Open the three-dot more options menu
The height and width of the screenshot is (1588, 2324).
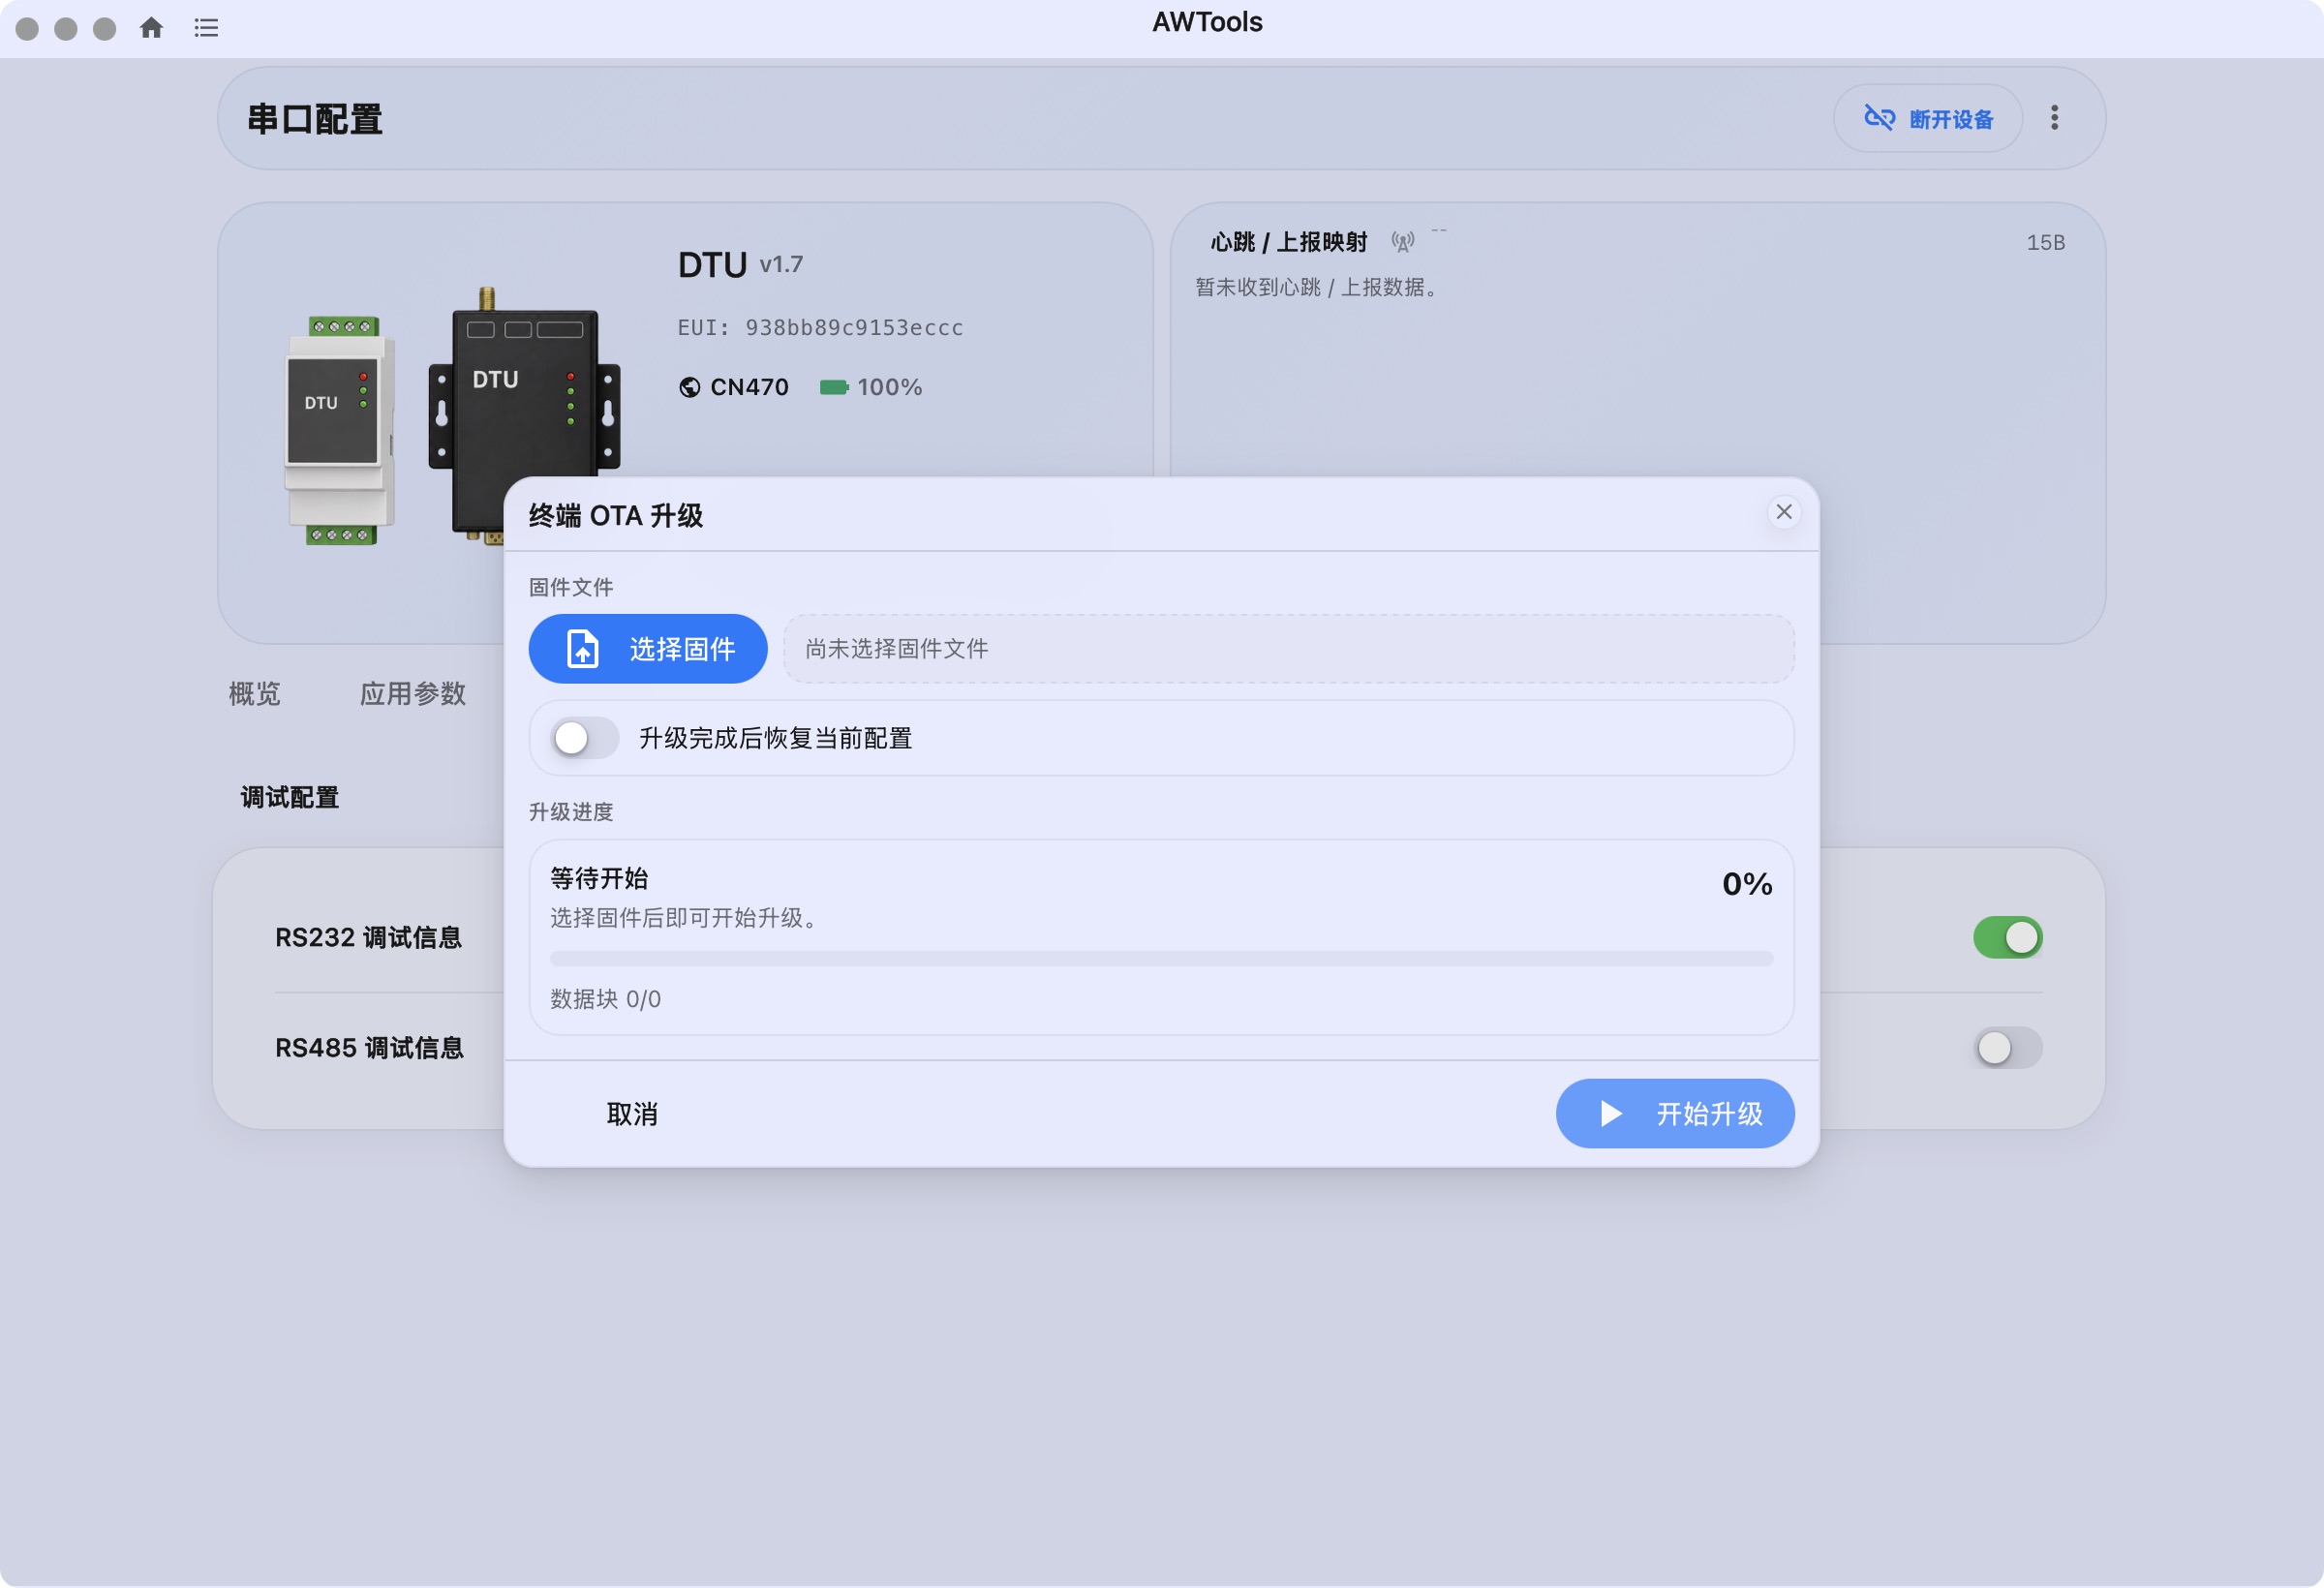point(2054,118)
